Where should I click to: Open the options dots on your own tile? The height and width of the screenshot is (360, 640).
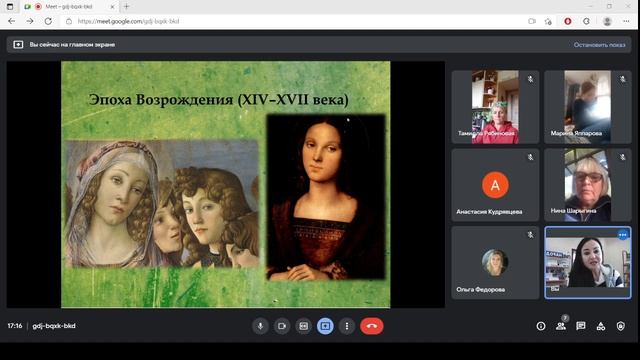(622, 235)
